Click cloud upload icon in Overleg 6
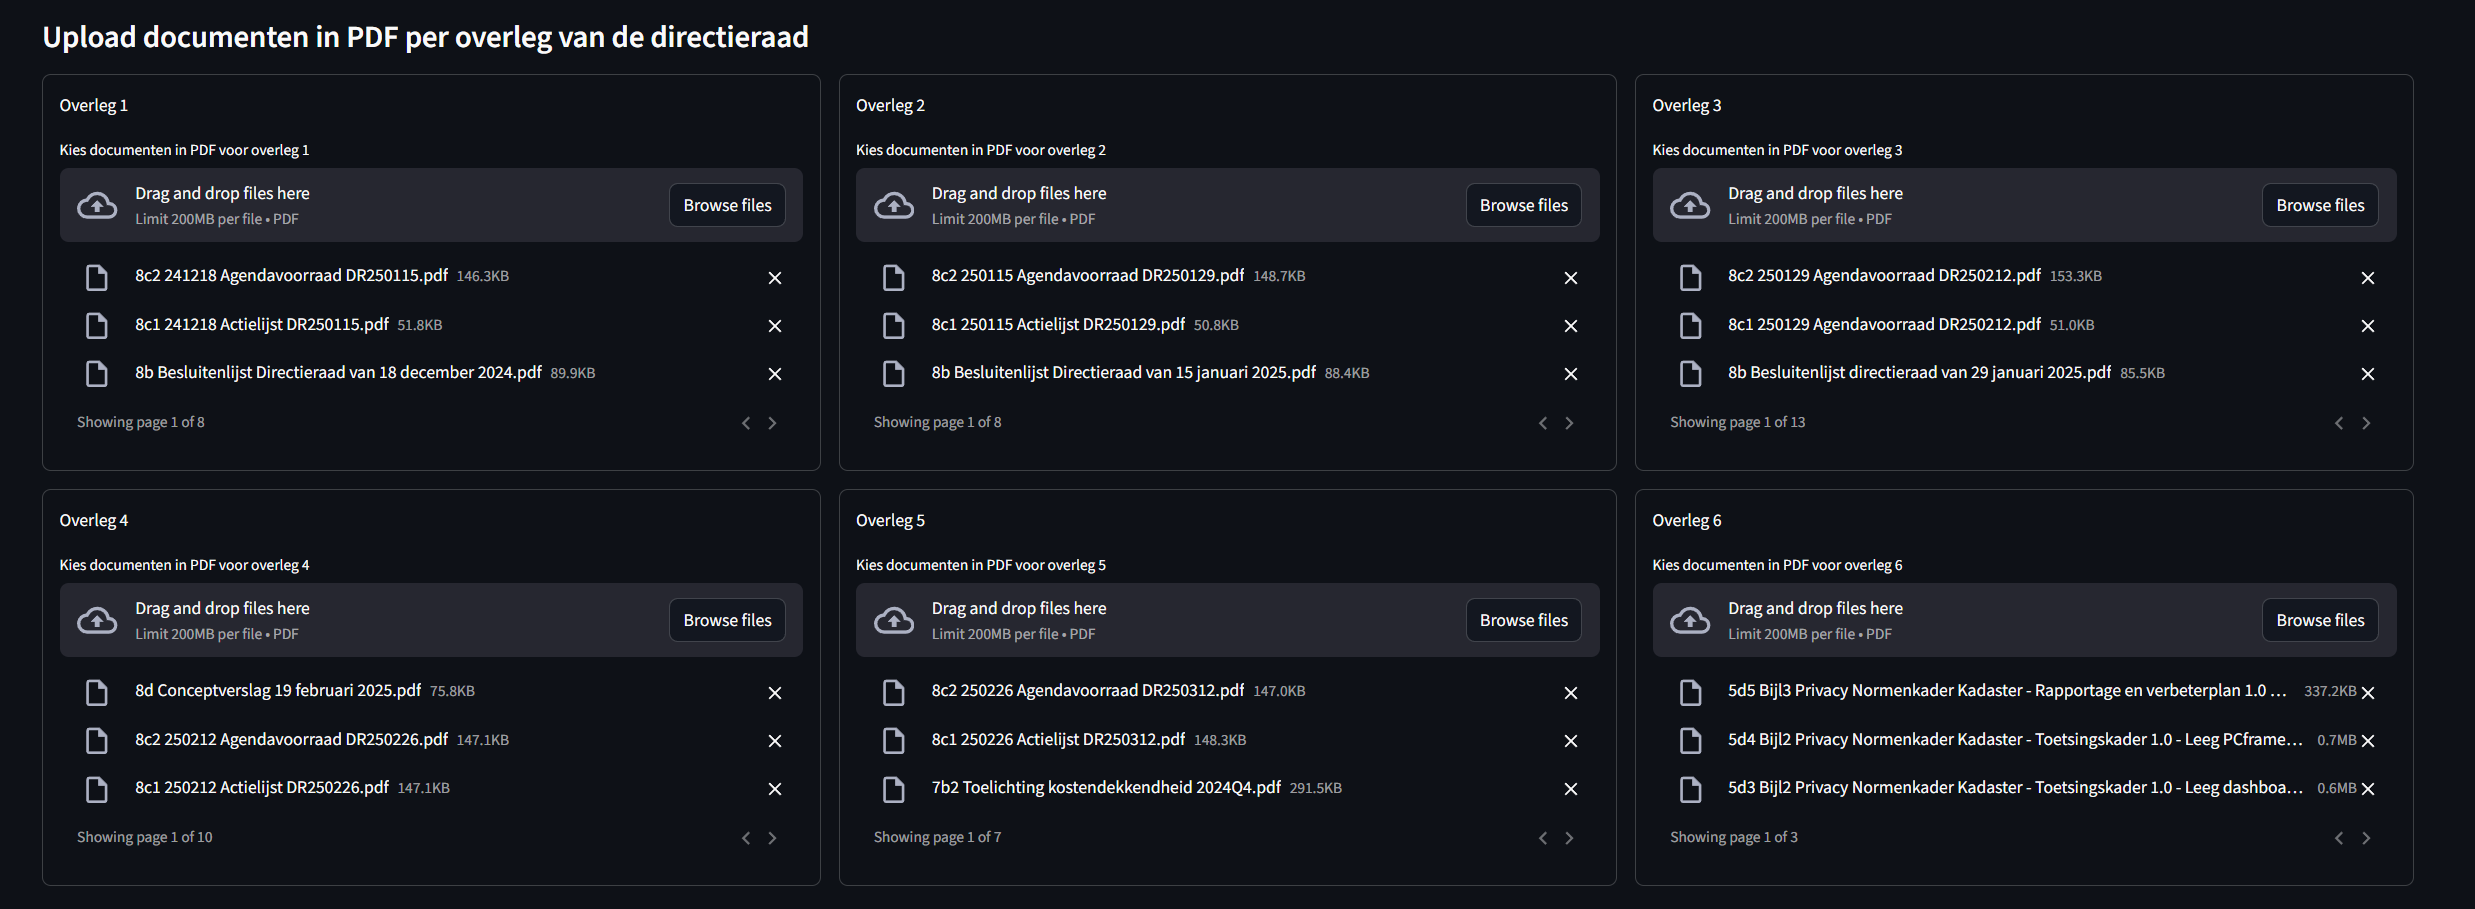This screenshot has width=2475, height=909. 1690,620
